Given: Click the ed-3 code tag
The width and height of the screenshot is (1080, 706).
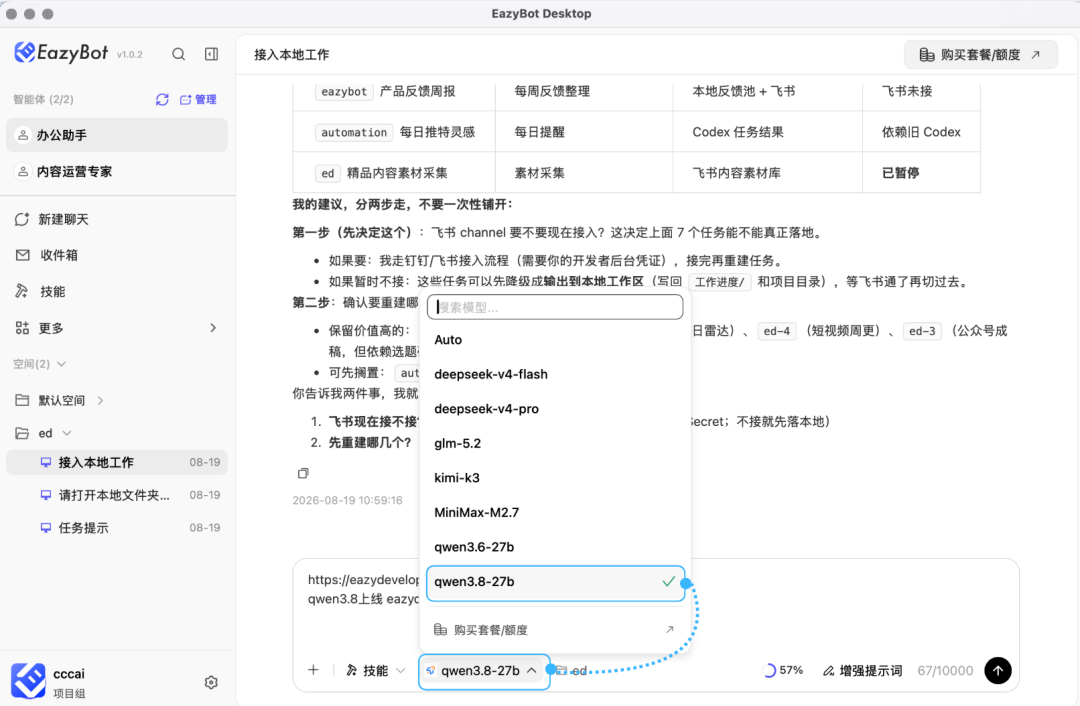Looking at the screenshot, I should pos(922,331).
